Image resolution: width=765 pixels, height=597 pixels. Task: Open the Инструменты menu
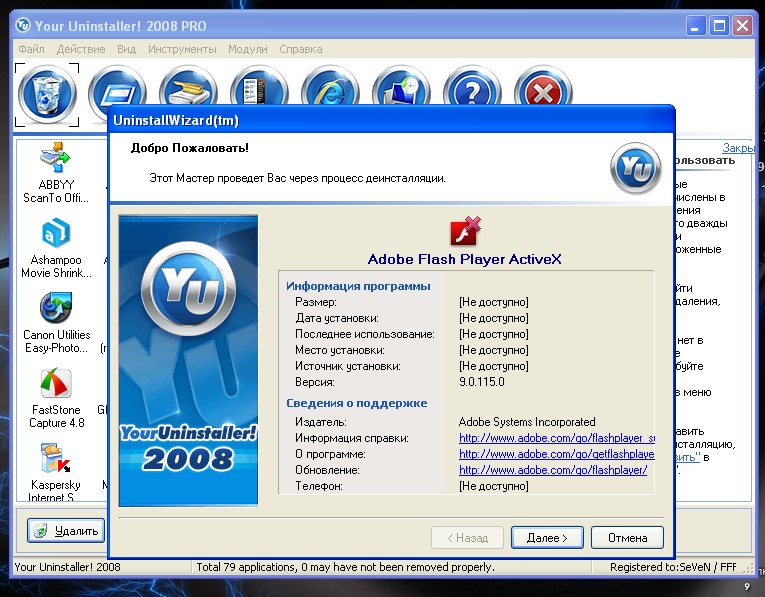click(x=182, y=49)
